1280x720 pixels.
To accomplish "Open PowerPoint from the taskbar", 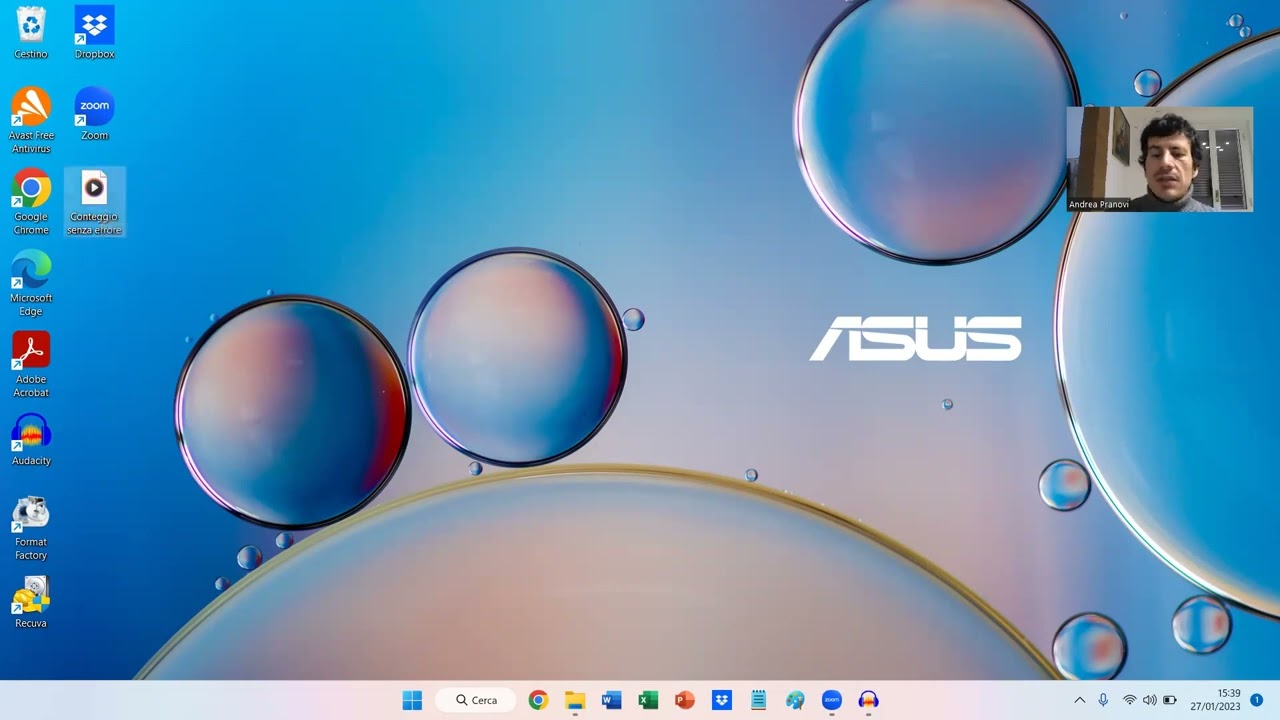I will click(685, 700).
